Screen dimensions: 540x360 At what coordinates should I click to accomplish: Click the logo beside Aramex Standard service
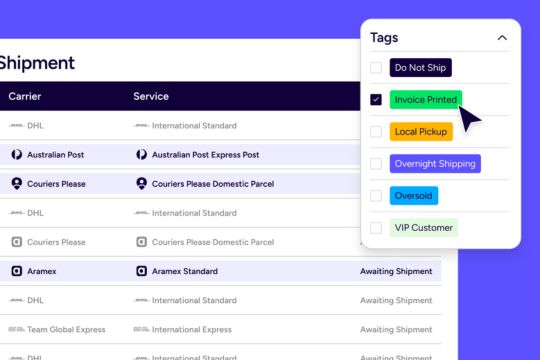141,271
